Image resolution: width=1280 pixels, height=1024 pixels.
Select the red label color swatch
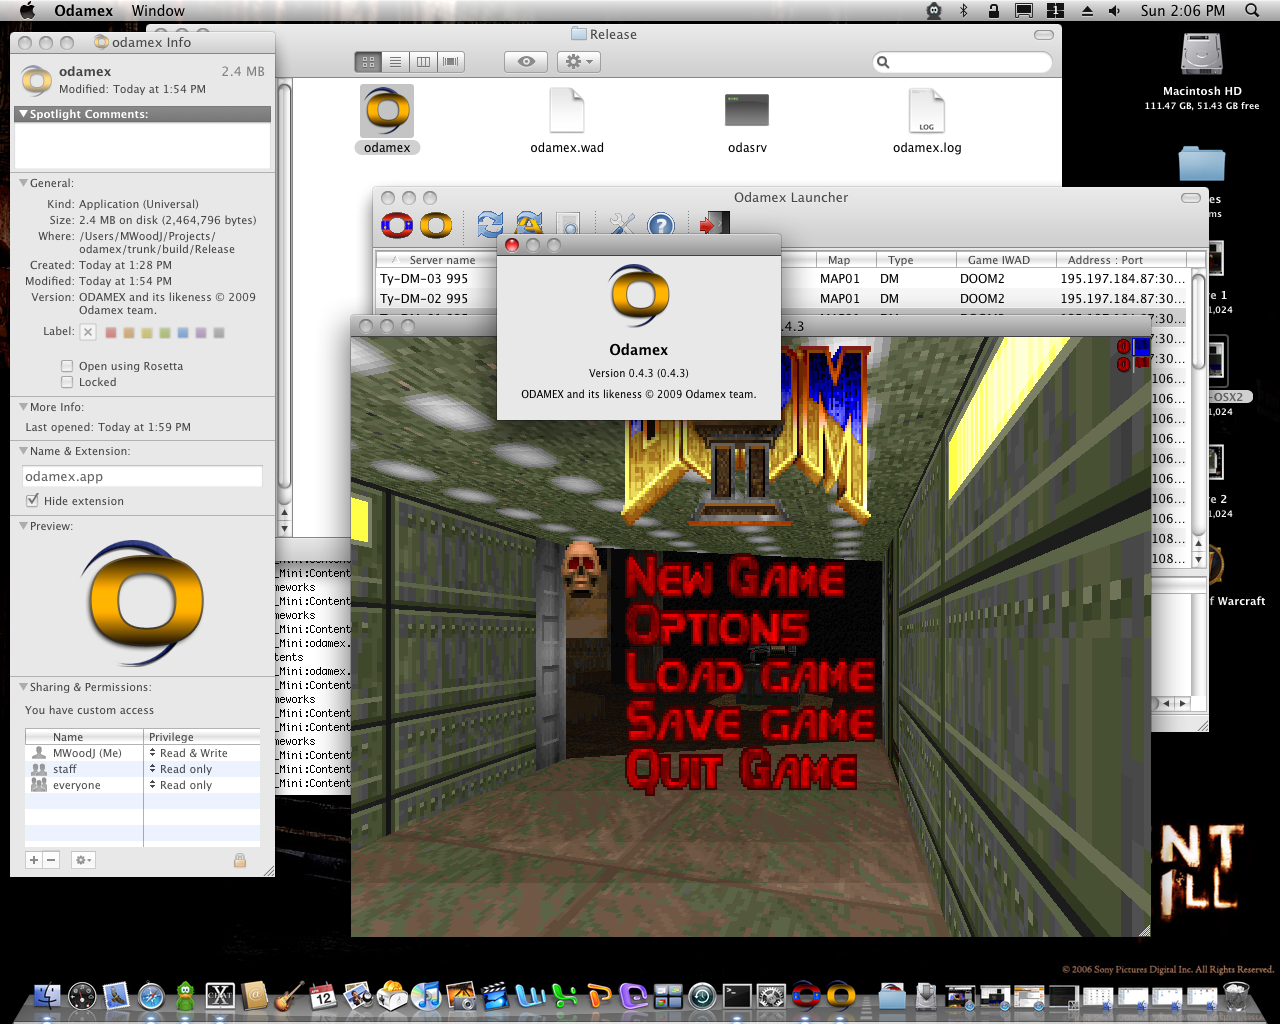[111, 332]
